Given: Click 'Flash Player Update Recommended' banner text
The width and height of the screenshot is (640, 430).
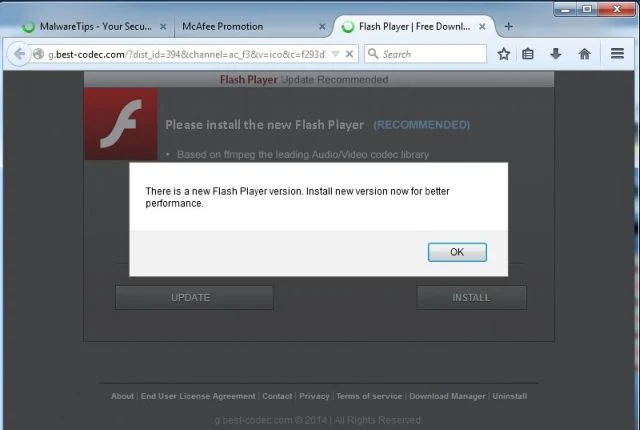Looking at the screenshot, I should point(304,80).
